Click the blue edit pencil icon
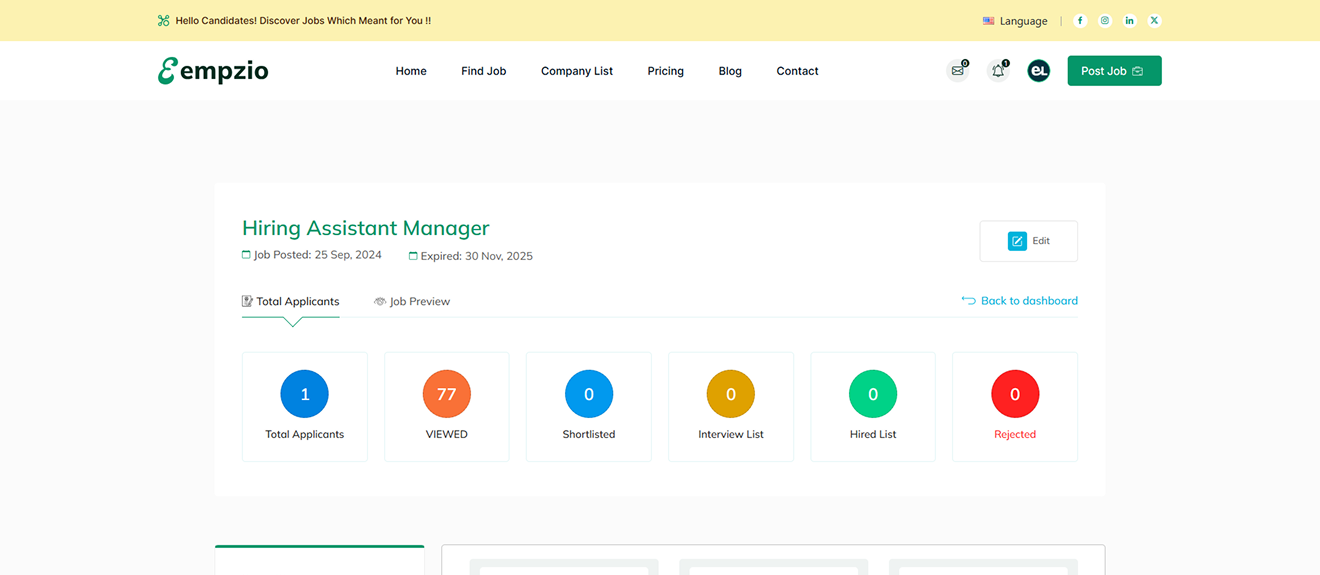 pos(1017,241)
